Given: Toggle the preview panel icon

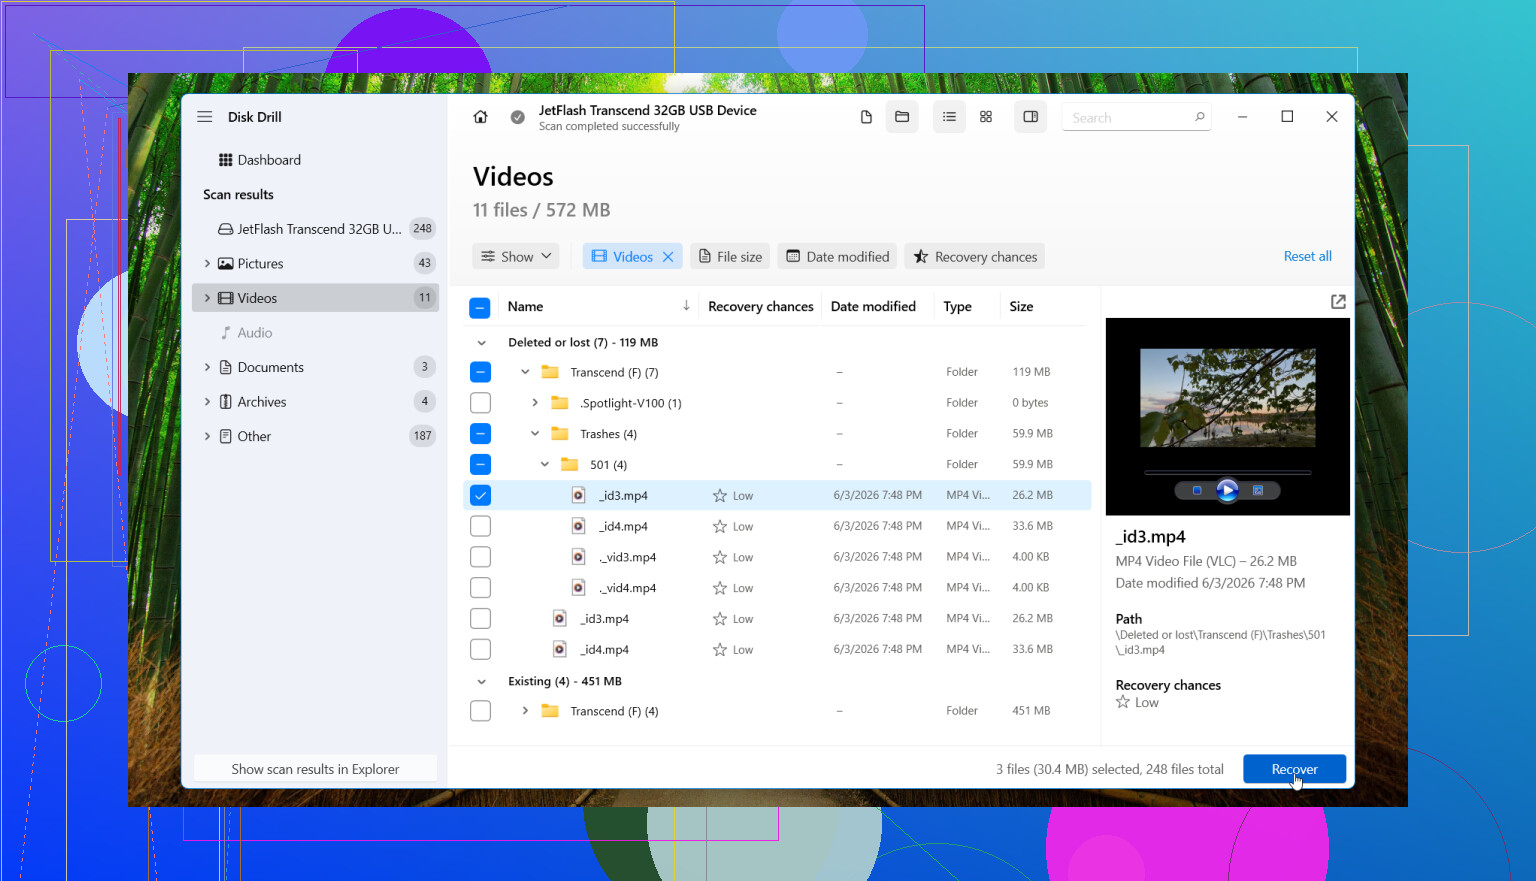Looking at the screenshot, I should point(1030,117).
